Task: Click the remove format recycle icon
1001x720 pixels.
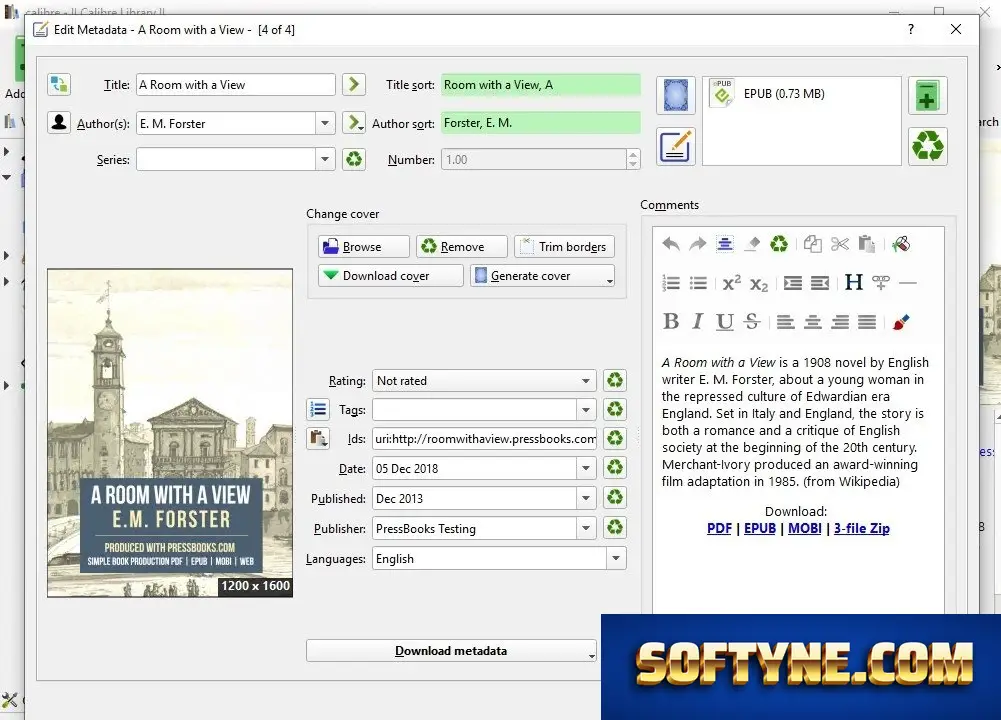Action: 927,146
